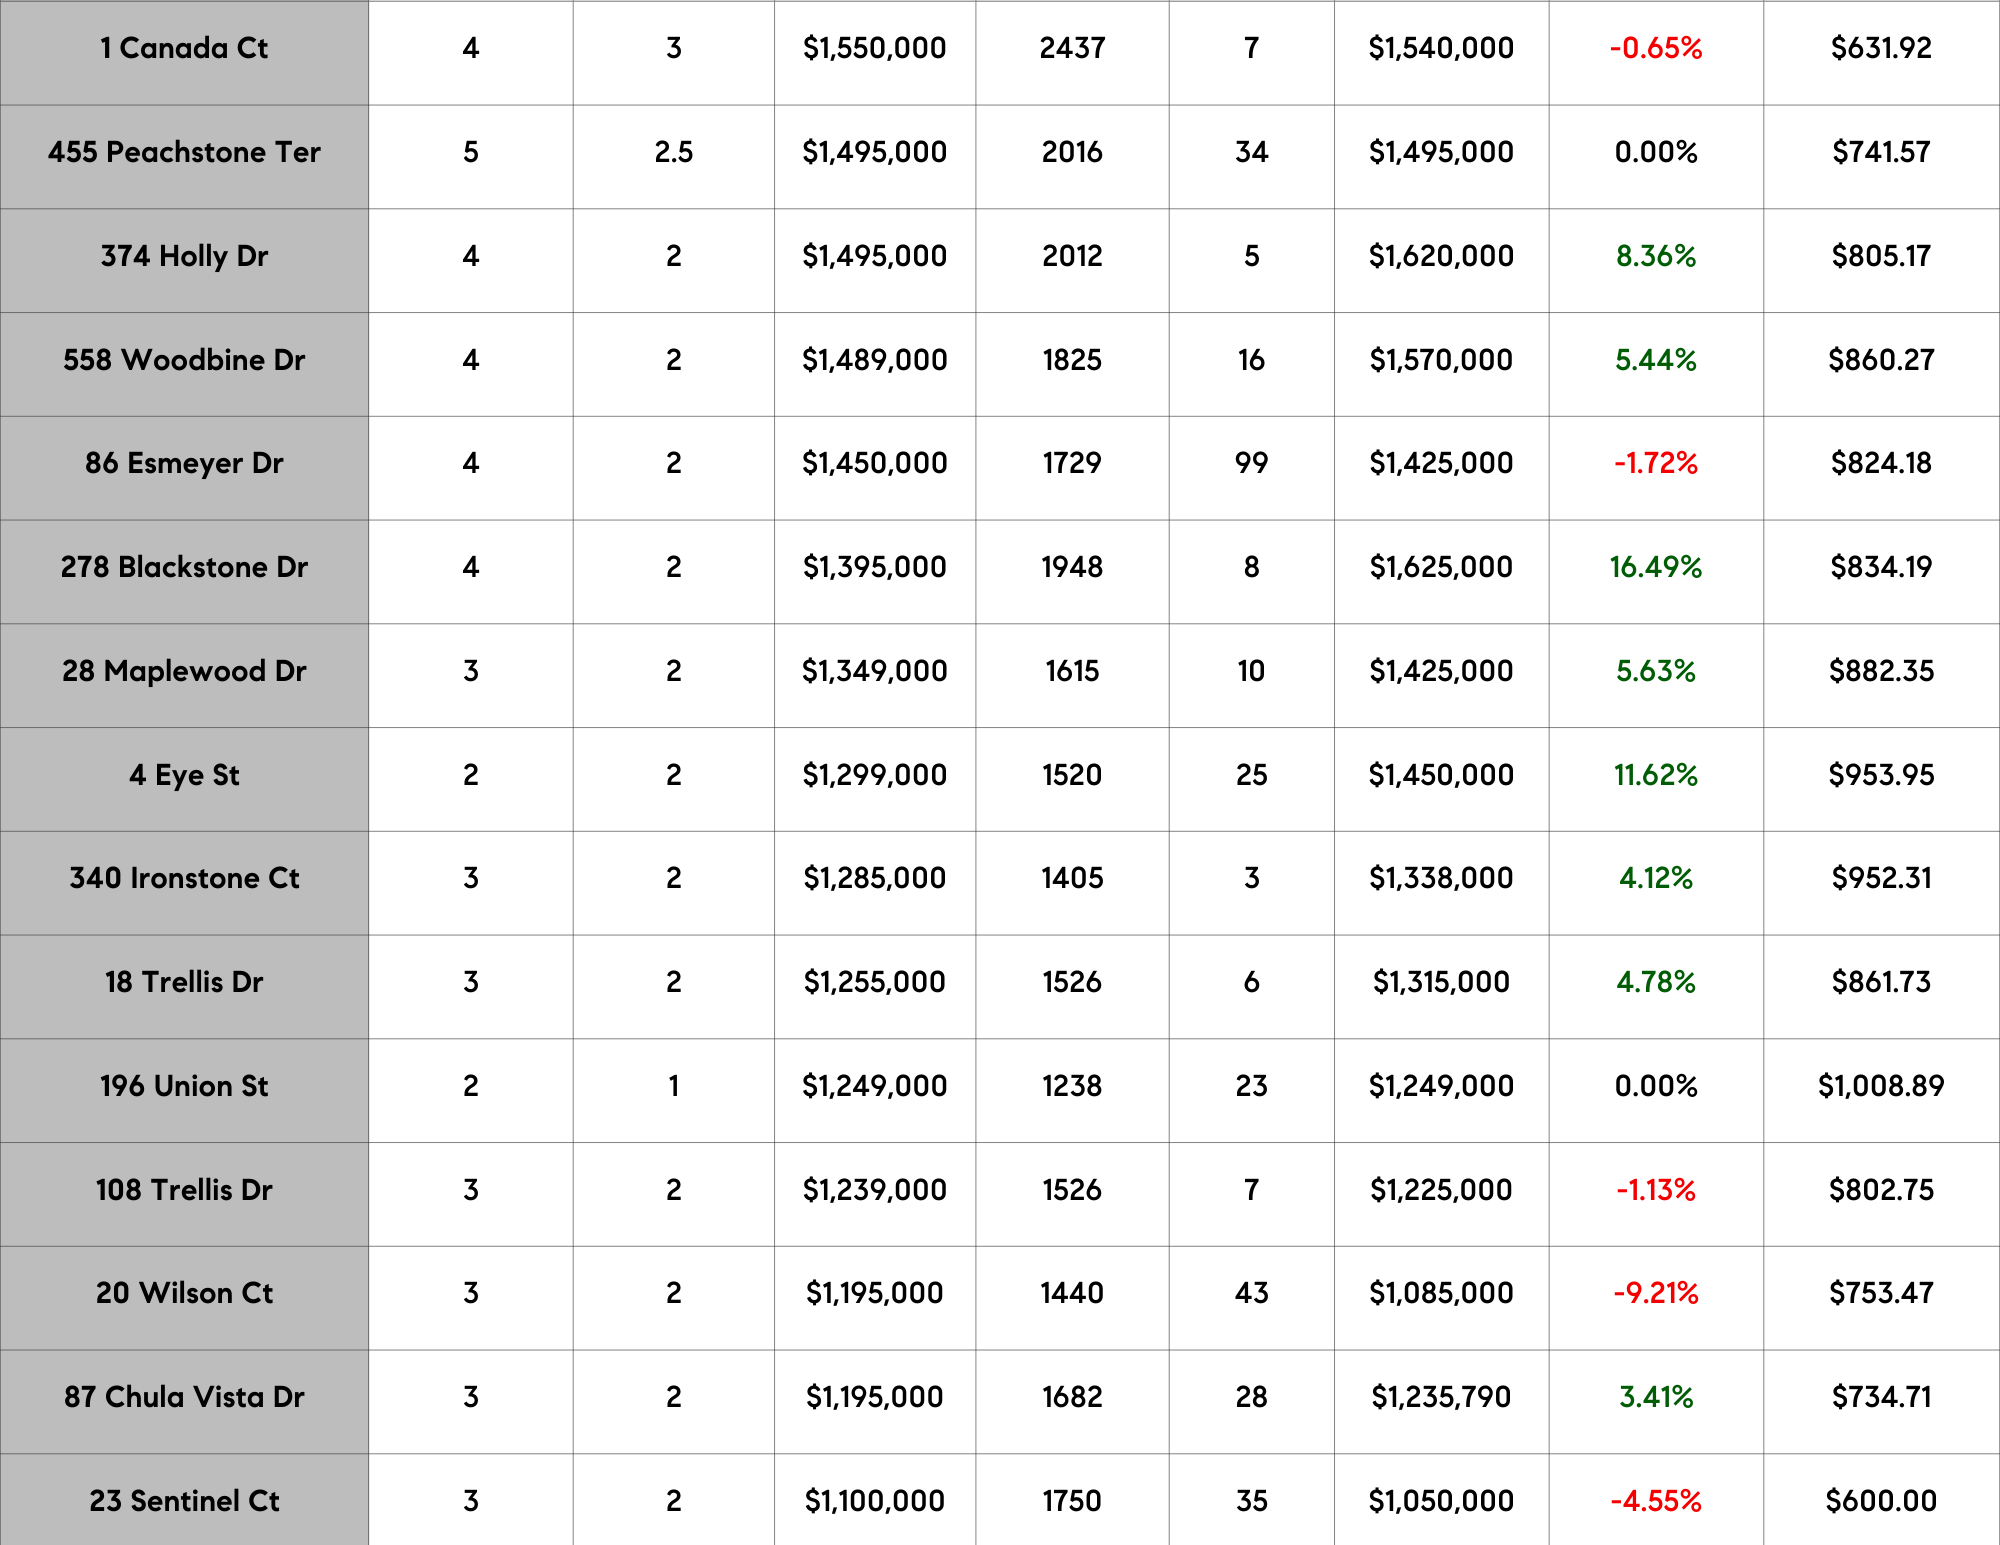The image size is (2000, 1545).
Task: Select the 1 Canada Ct address cell
Action: coord(184,48)
